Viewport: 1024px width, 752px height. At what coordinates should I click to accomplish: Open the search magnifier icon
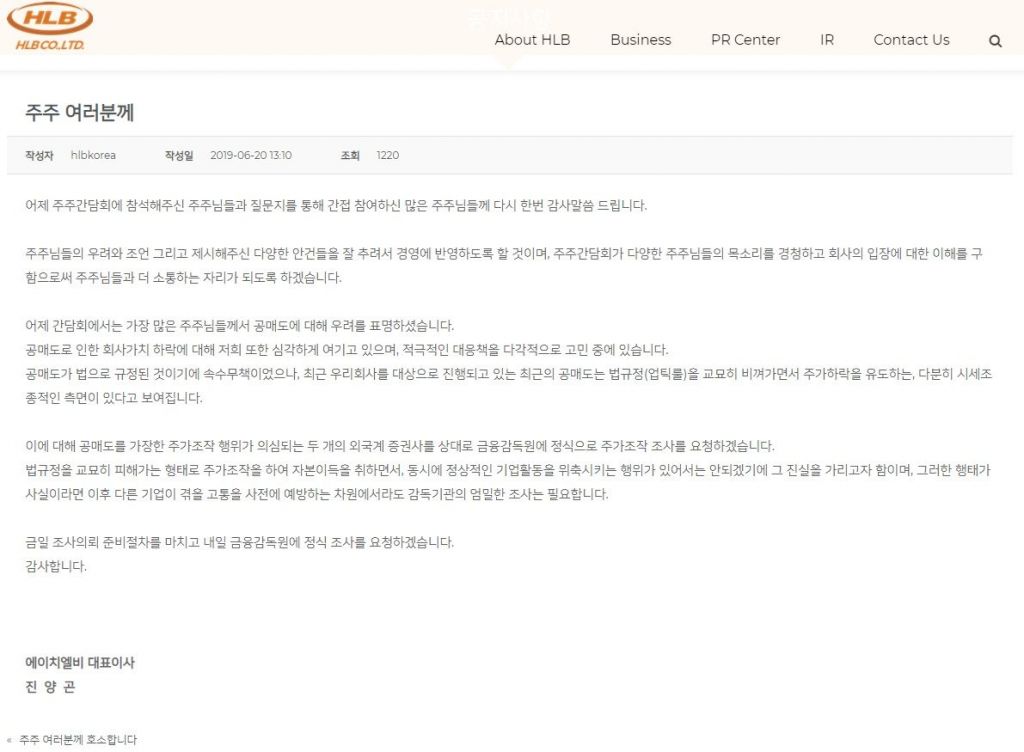(995, 41)
